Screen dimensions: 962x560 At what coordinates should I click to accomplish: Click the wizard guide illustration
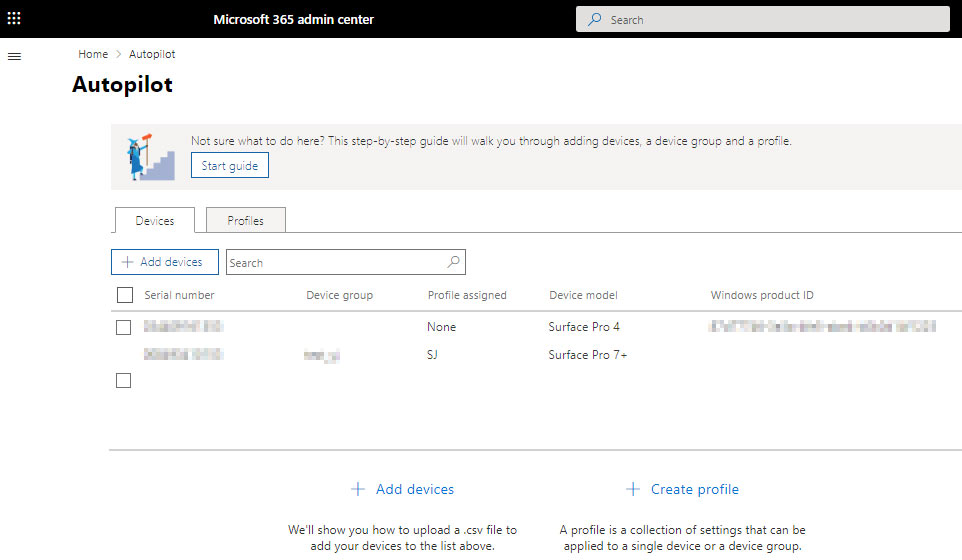[x=150, y=157]
